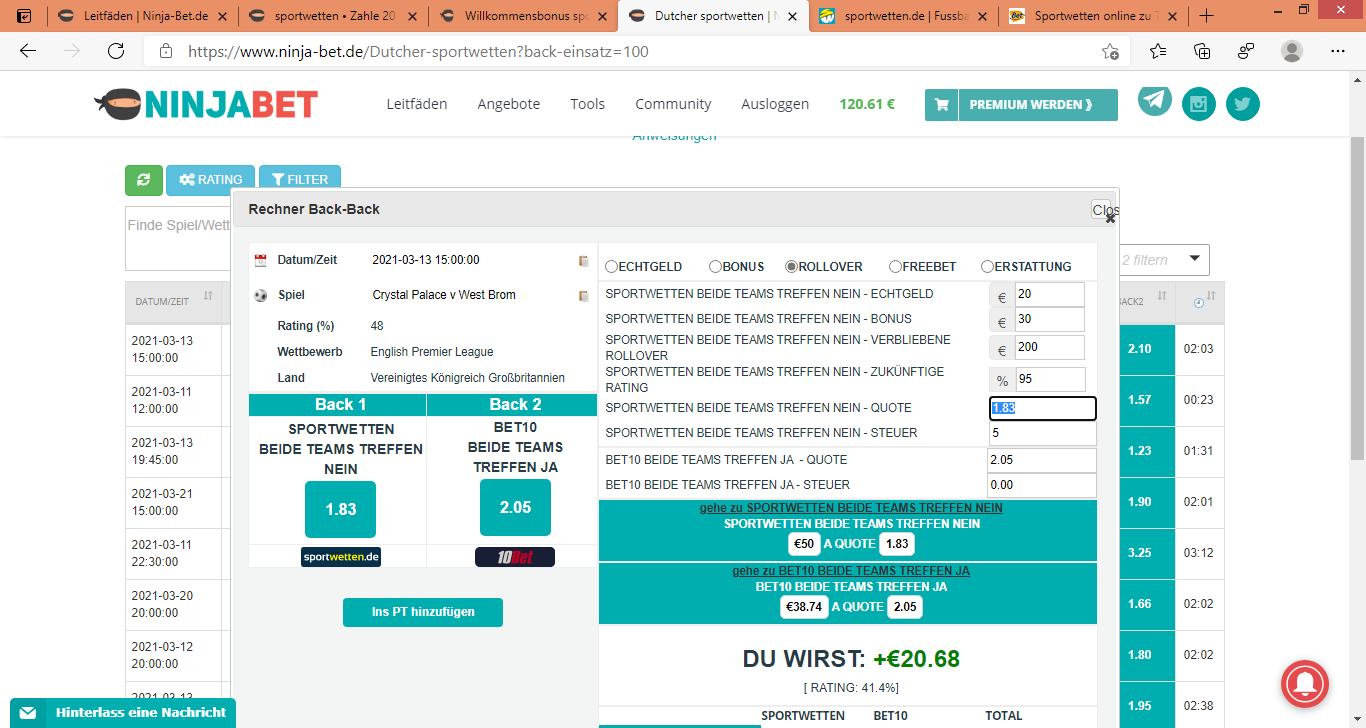The height and width of the screenshot is (728, 1366).
Task: Open browser profile avatar
Action: coord(1292,51)
